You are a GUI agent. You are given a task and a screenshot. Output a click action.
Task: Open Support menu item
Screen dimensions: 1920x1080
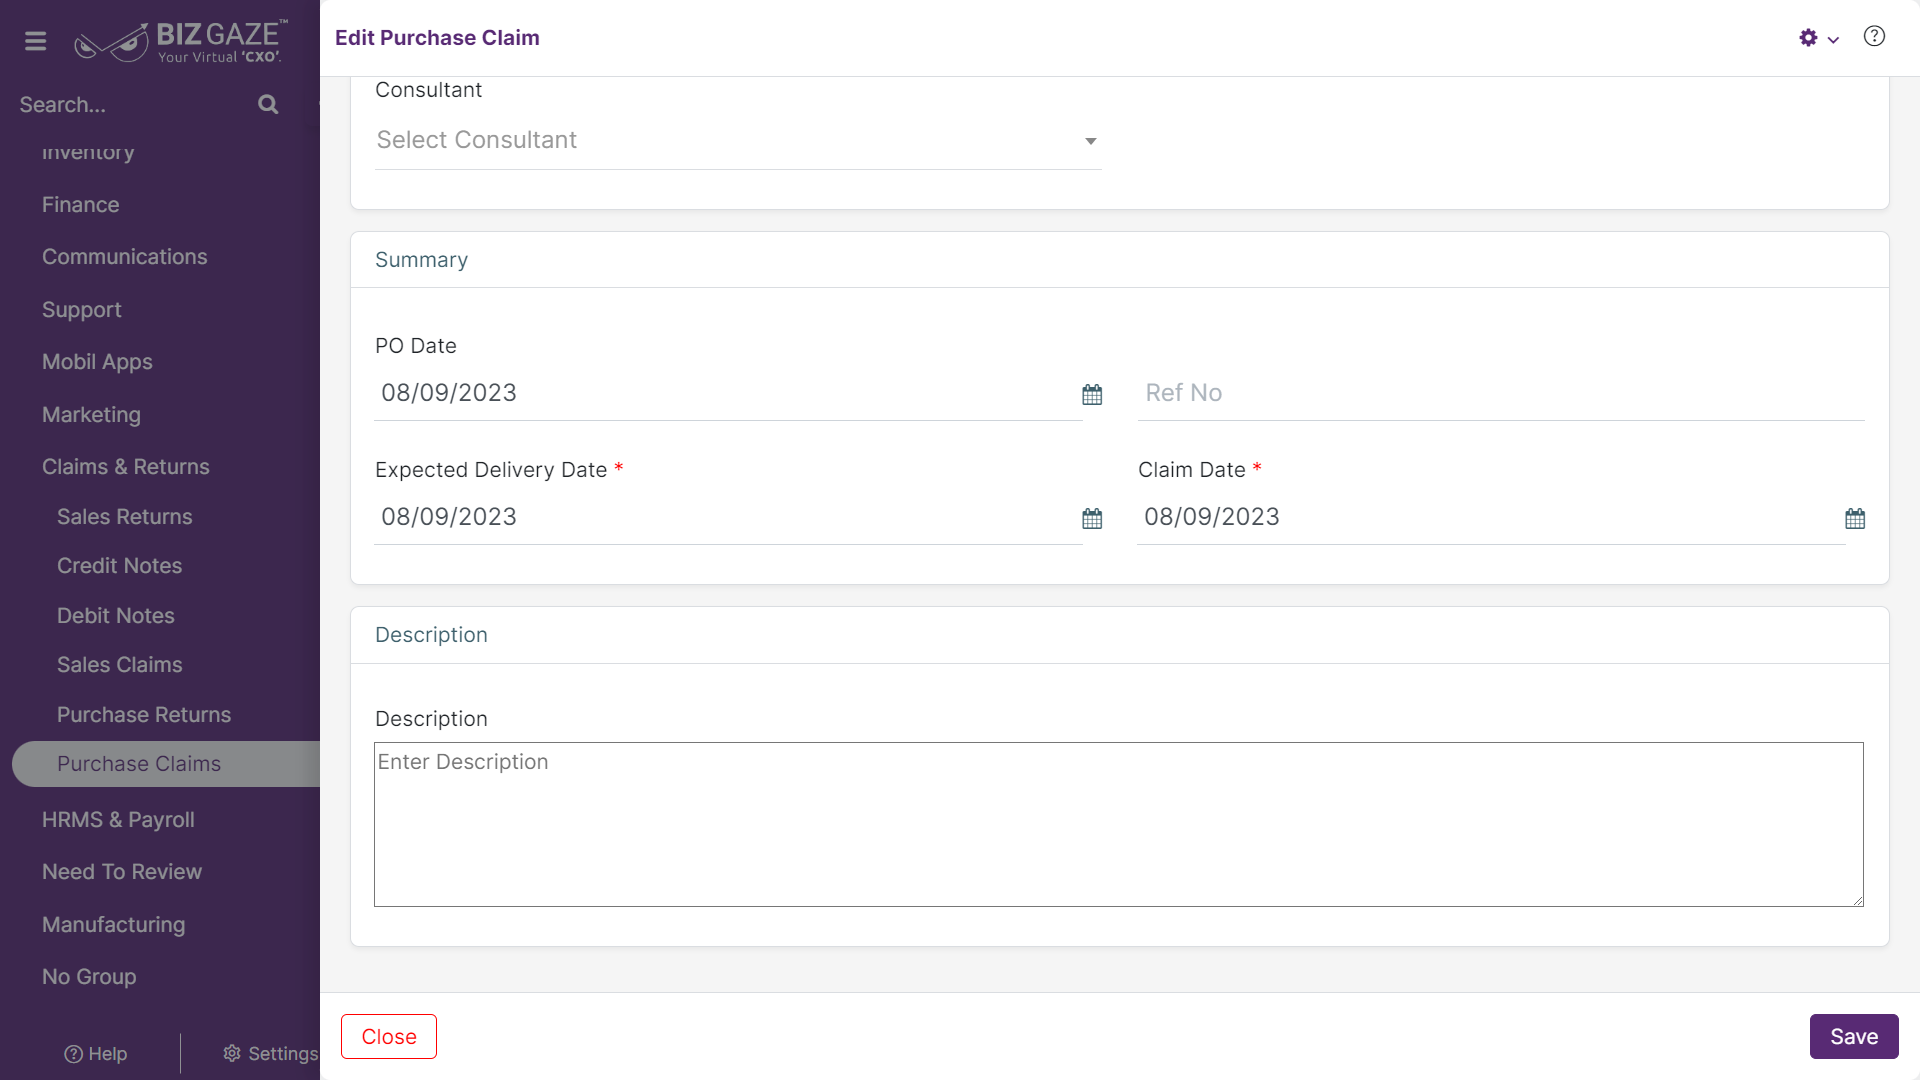click(82, 309)
